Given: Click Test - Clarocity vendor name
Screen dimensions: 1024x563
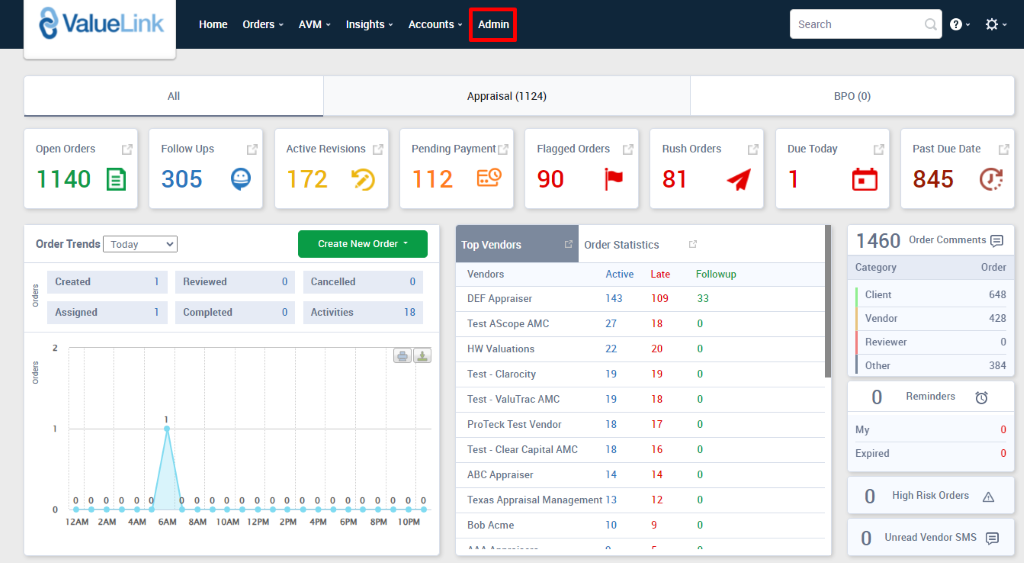Looking at the screenshot, I should point(502,374).
